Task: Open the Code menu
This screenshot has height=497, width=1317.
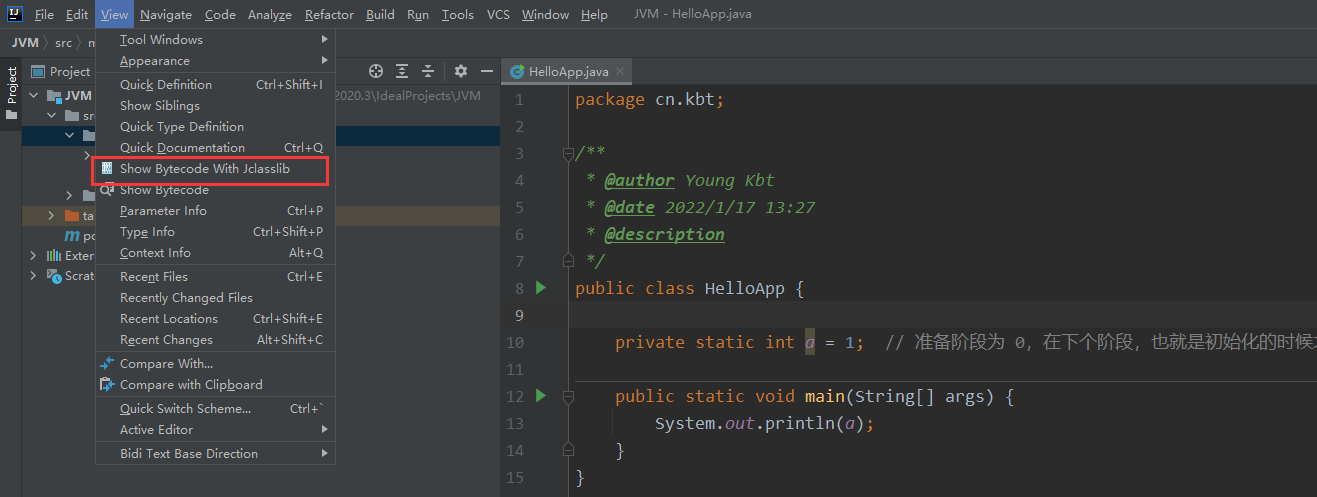Action: pyautogui.click(x=220, y=15)
